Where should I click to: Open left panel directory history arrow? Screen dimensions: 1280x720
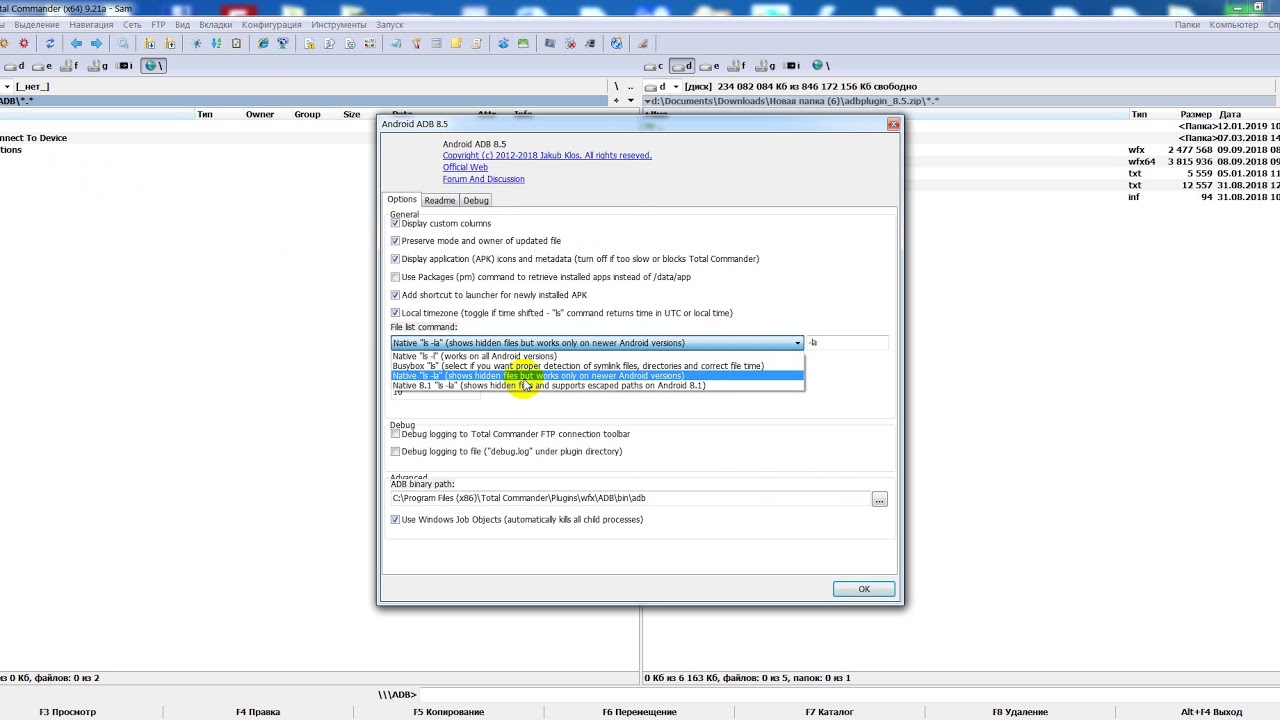(x=630, y=101)
